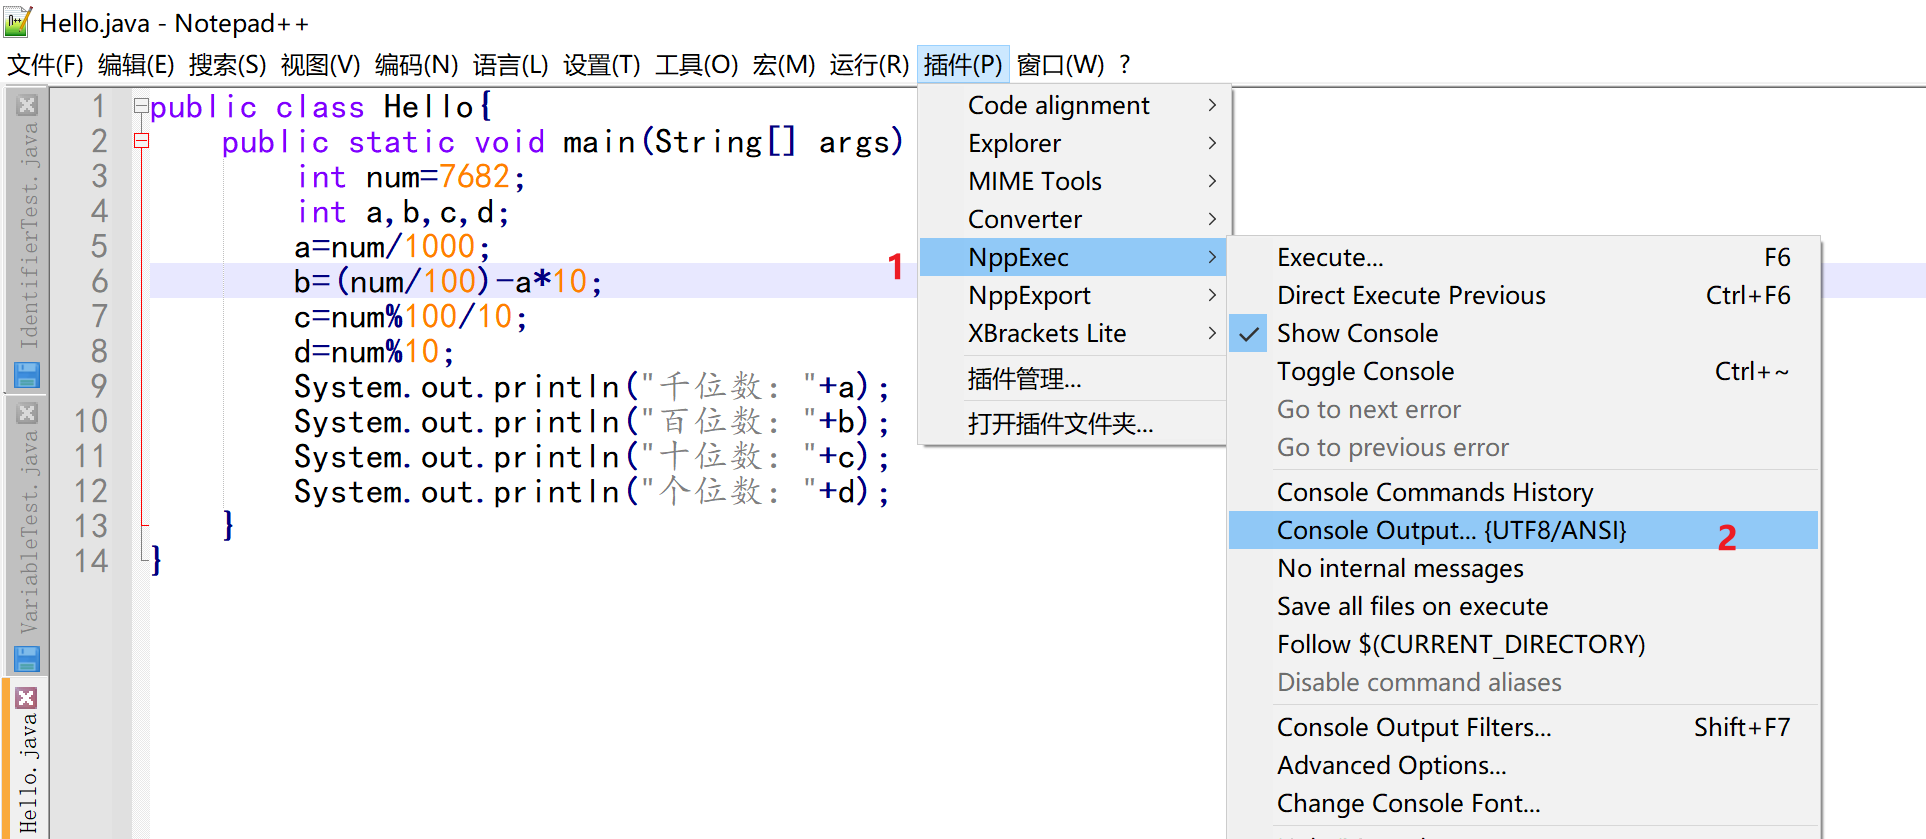Toggle Save all files on execute
The image size is (1926, 839).
(1523, 606)
